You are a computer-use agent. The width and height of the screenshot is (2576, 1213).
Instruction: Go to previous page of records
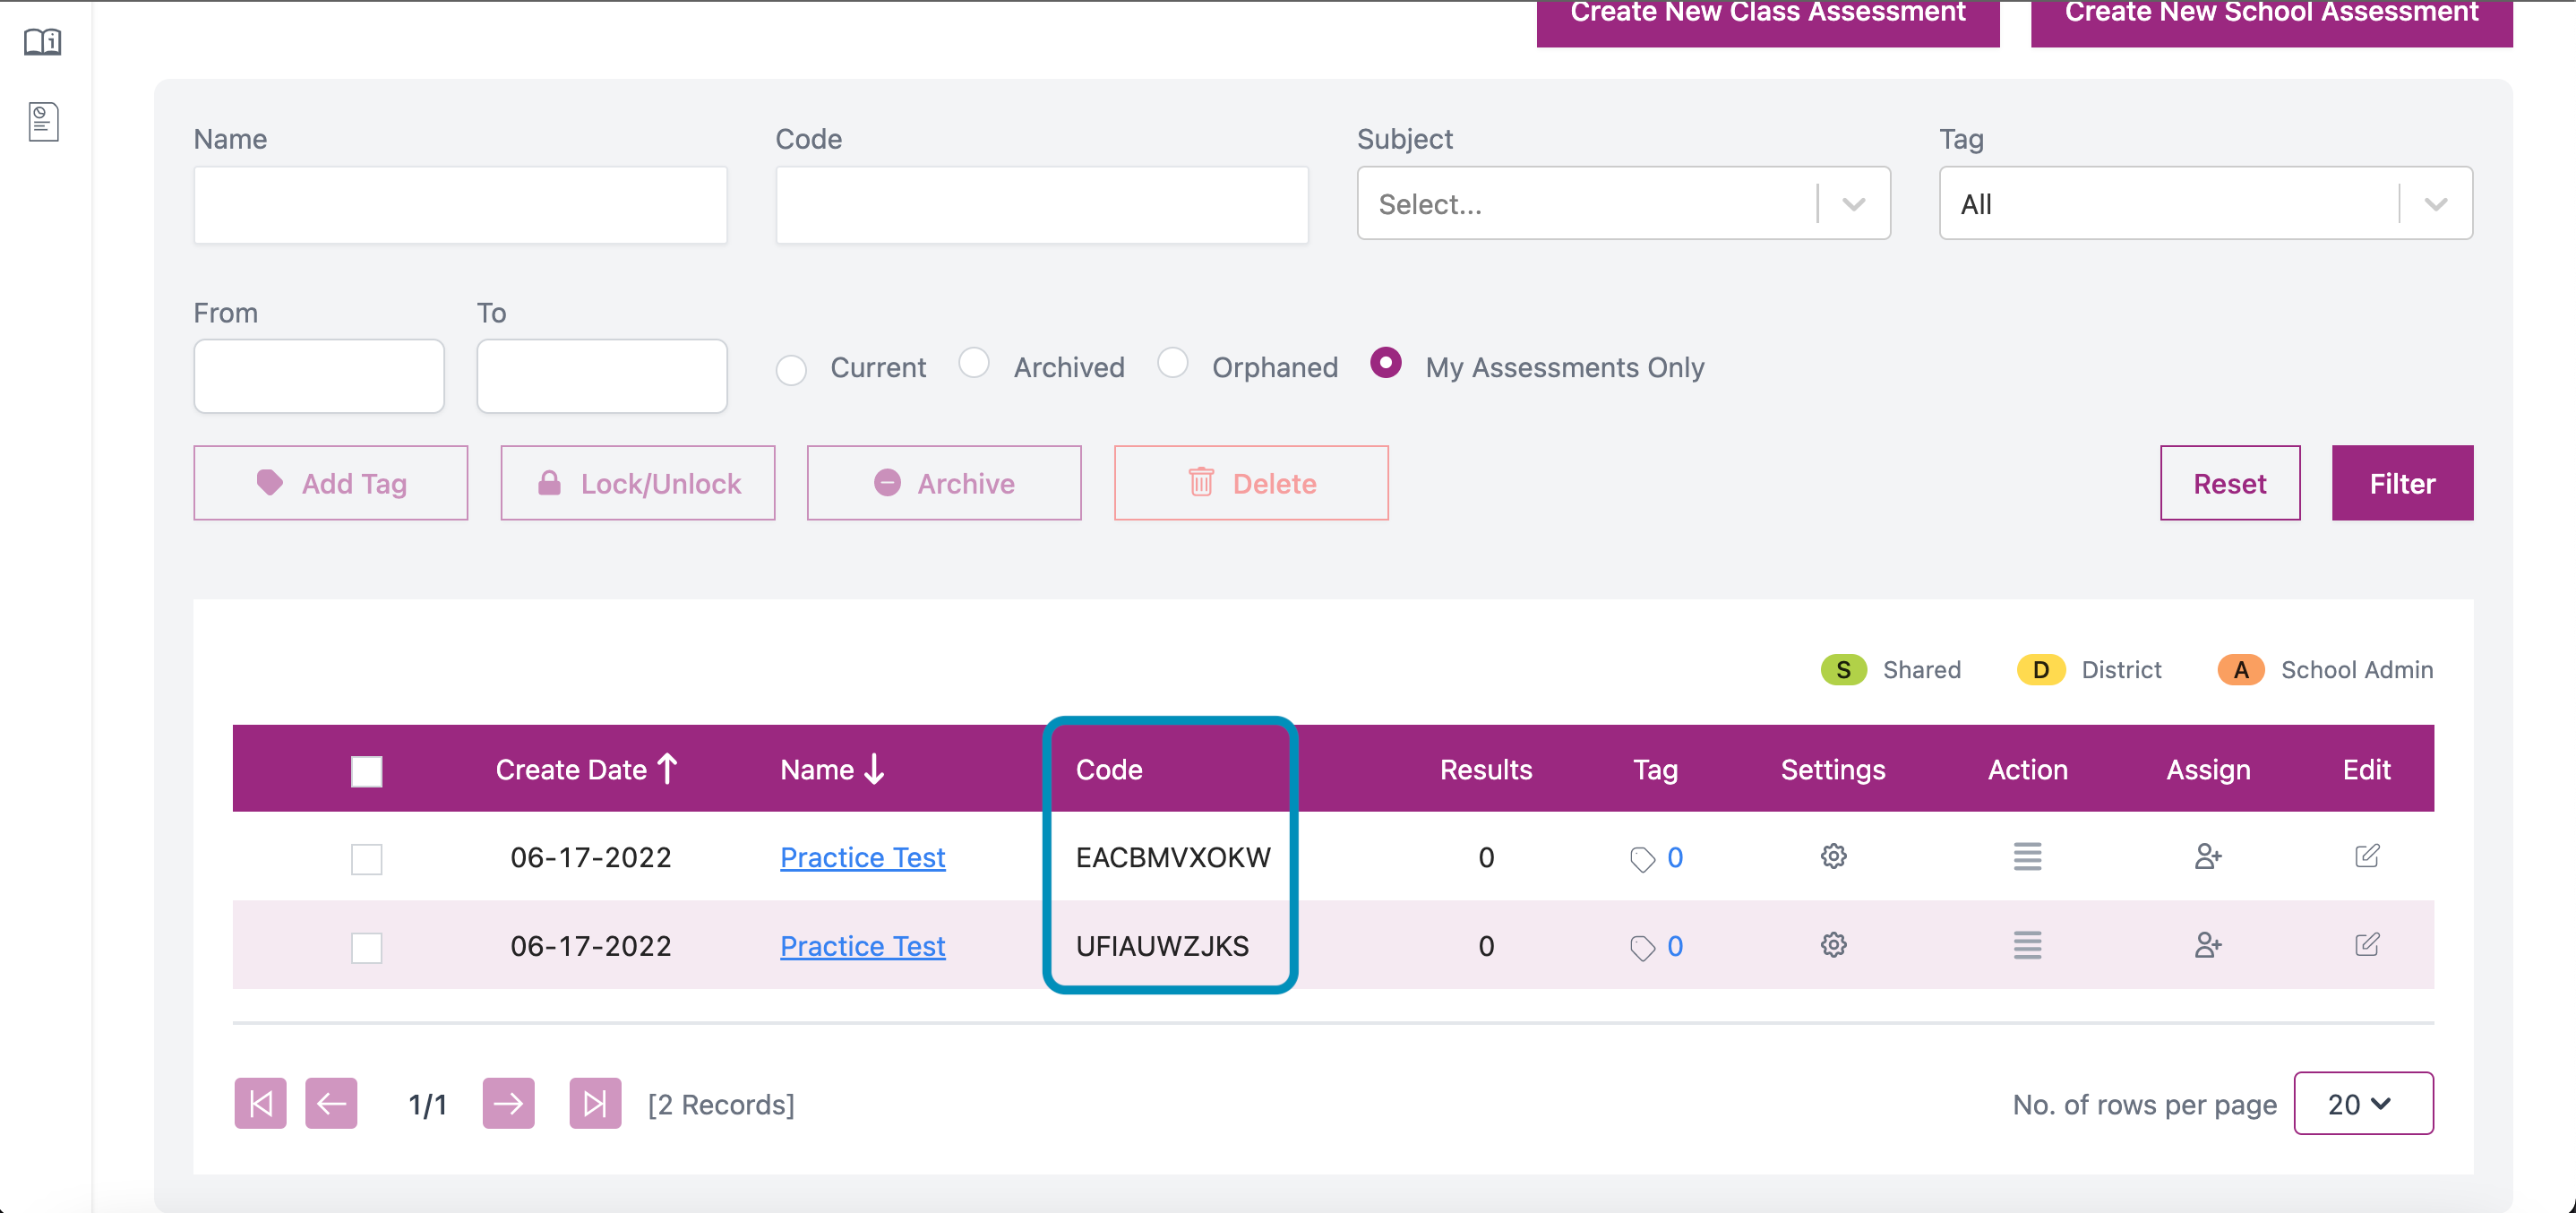[x=331, y=1103]
